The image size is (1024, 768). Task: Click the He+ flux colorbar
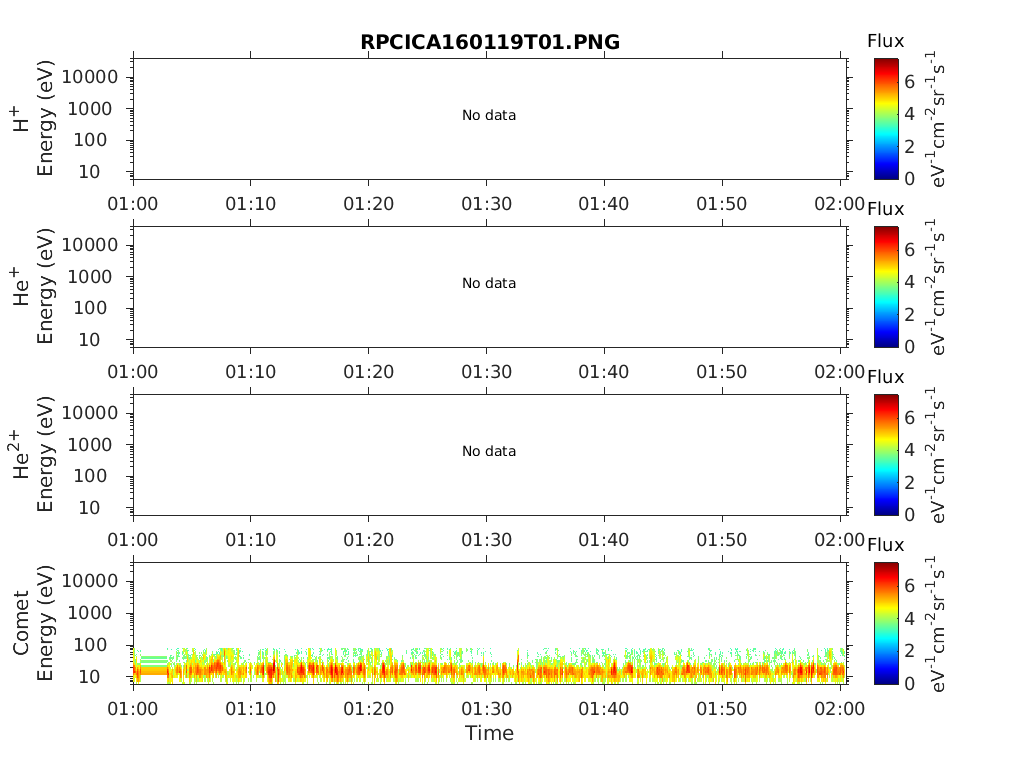(886, 287)
